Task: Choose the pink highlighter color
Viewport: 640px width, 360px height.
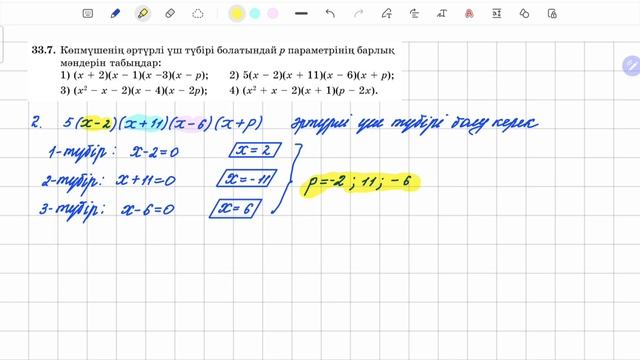Action: click(x=273, y=13)
